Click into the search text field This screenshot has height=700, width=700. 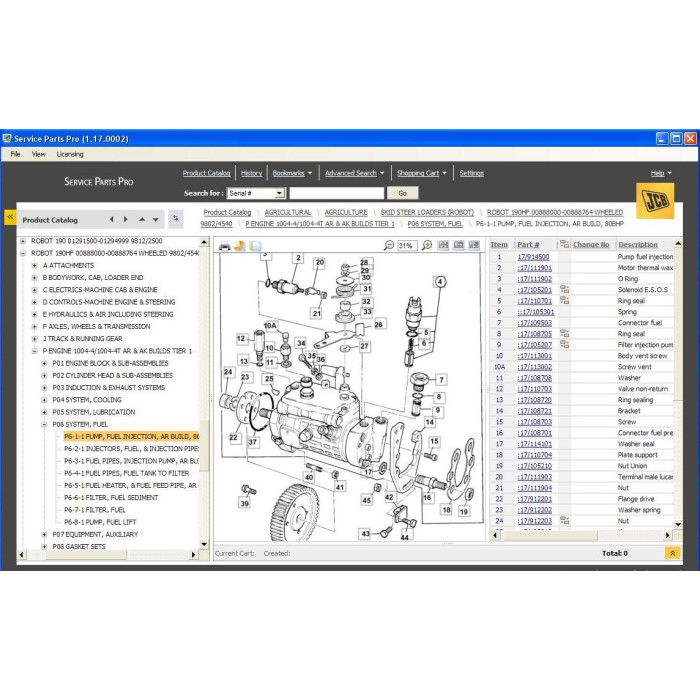pyautogui.click(x=337, y=193)
